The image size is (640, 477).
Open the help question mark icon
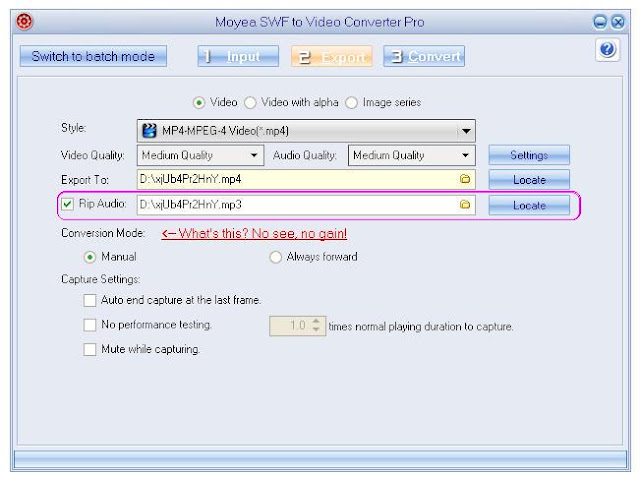pos(607,50)
